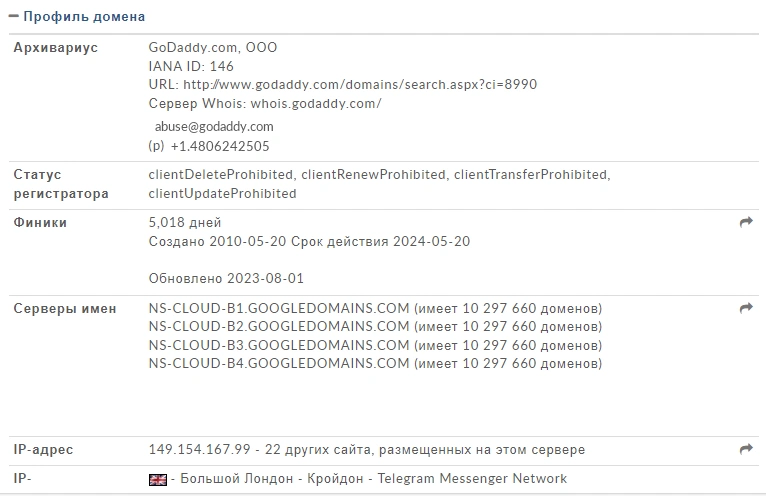Select NS-CLOUD-B4.GOOGLEDOMAINS.COM name server
The width and height of the screenshot is (766, 496).
(279, 364)
